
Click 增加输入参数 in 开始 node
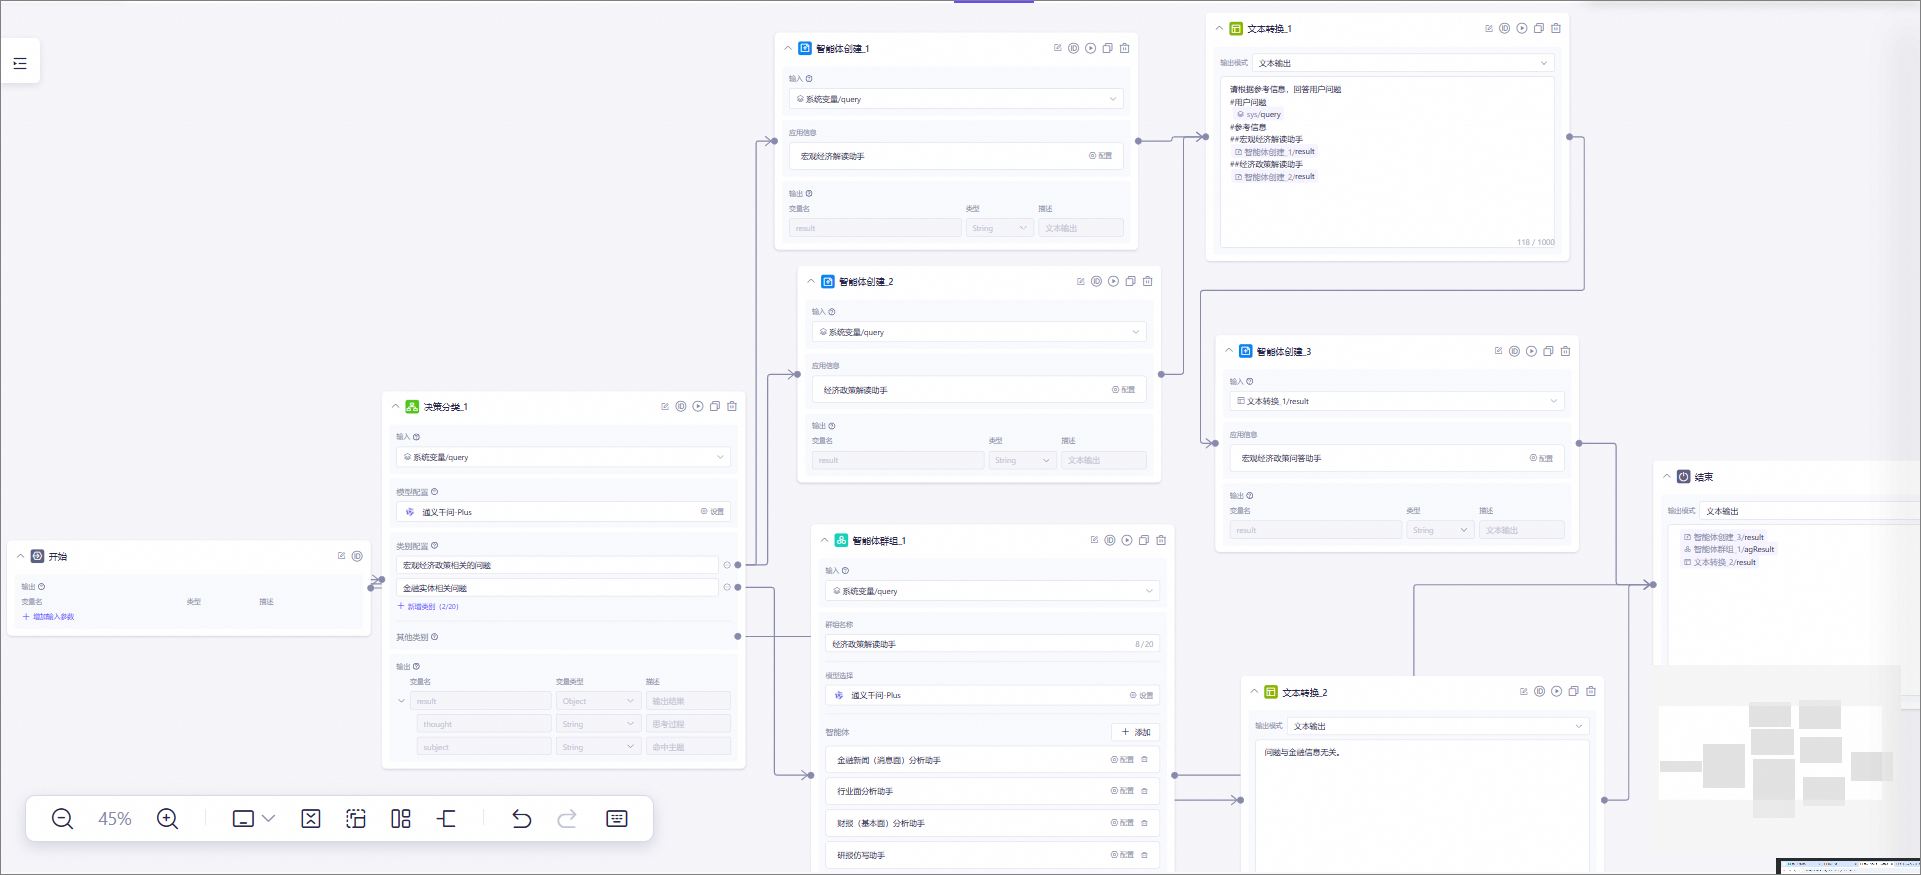point(48,617)
